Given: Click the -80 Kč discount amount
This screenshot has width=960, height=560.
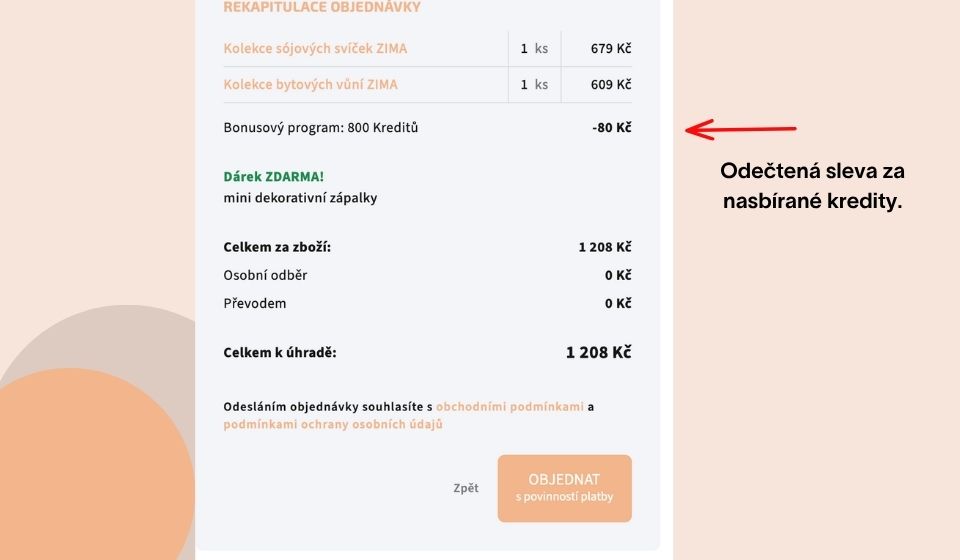Looking at the screenshot, I should [611, 128].
